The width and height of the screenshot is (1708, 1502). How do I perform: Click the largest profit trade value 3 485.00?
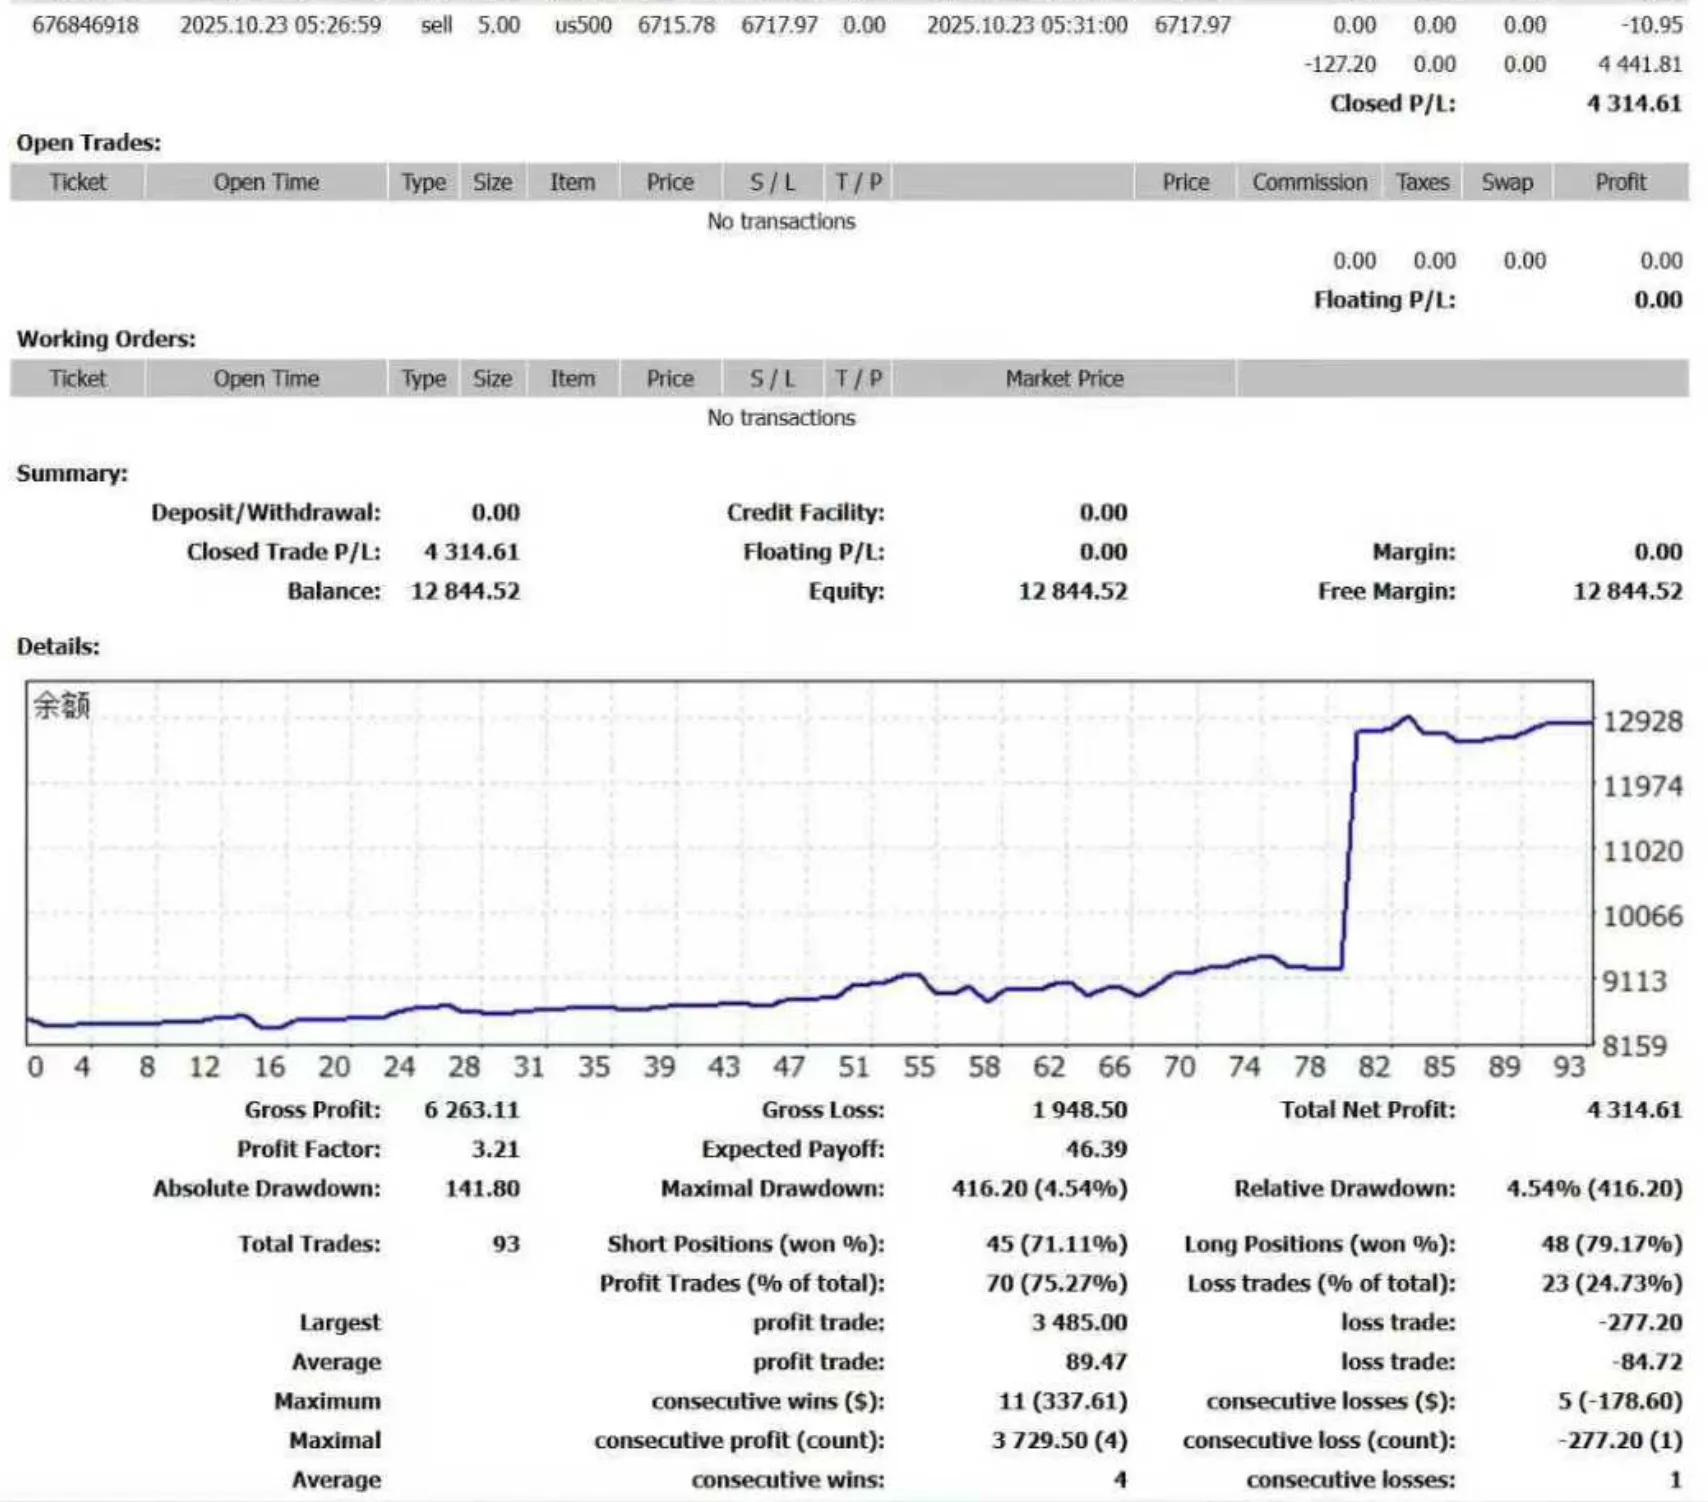[1079, 1323]
